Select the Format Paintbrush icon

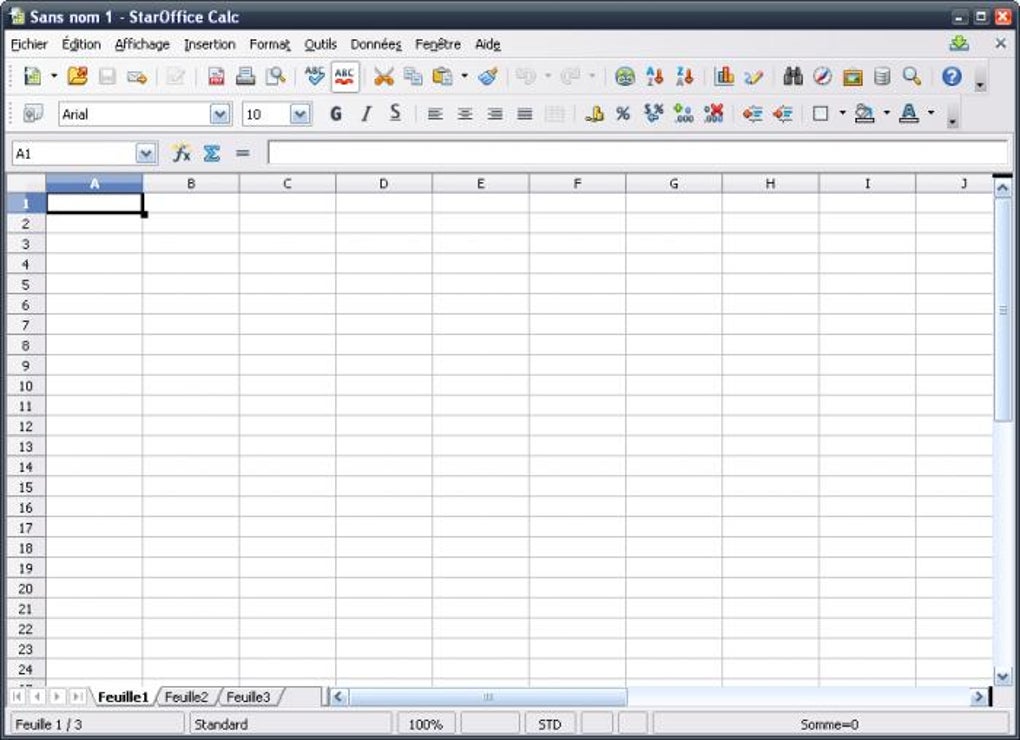tap(488, 77)
